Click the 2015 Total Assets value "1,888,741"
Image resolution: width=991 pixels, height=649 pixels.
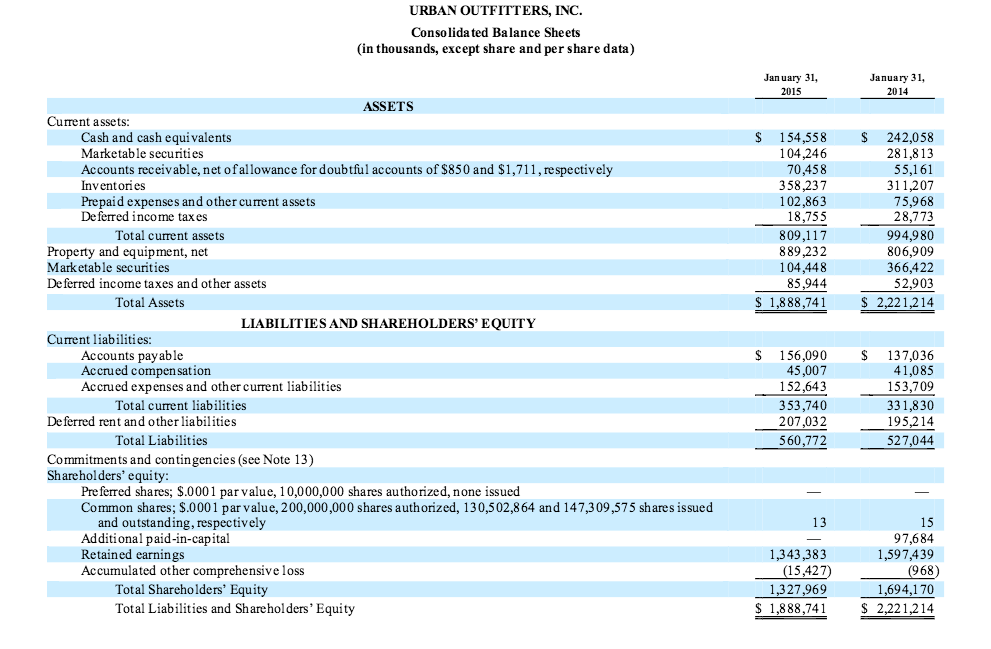[x=798, y=302]
